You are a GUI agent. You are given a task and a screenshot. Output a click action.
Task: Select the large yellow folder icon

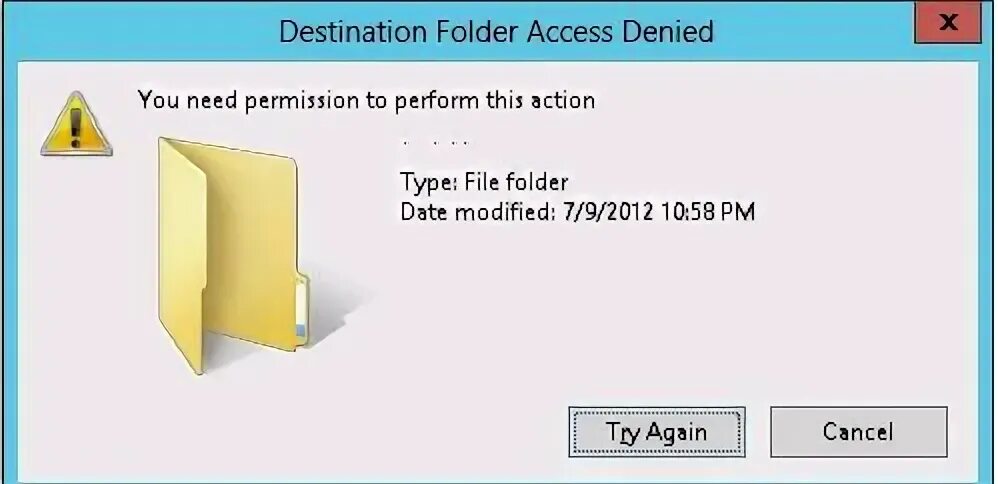click(233, 255)
